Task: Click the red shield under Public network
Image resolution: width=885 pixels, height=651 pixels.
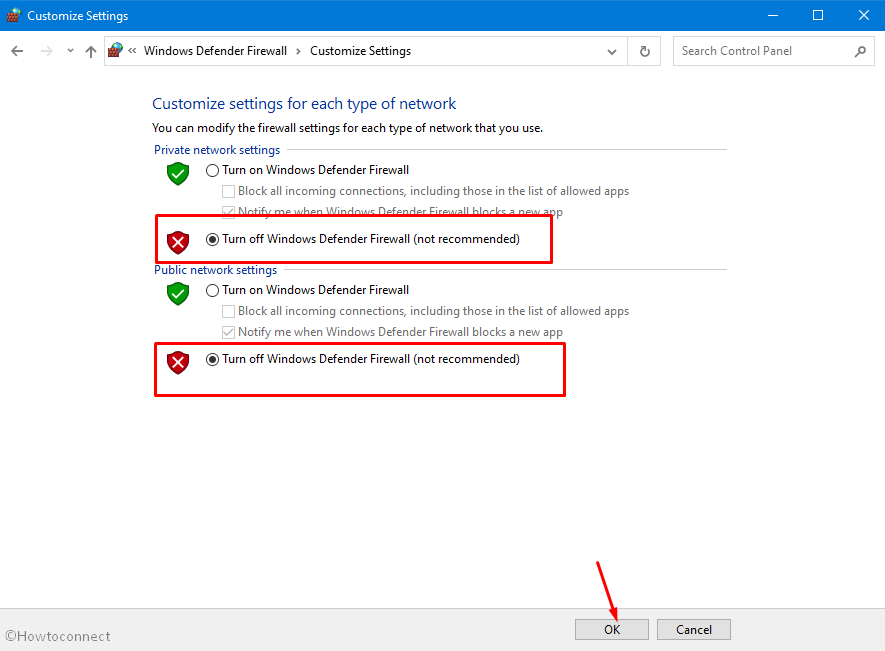Action: point(178,362)
